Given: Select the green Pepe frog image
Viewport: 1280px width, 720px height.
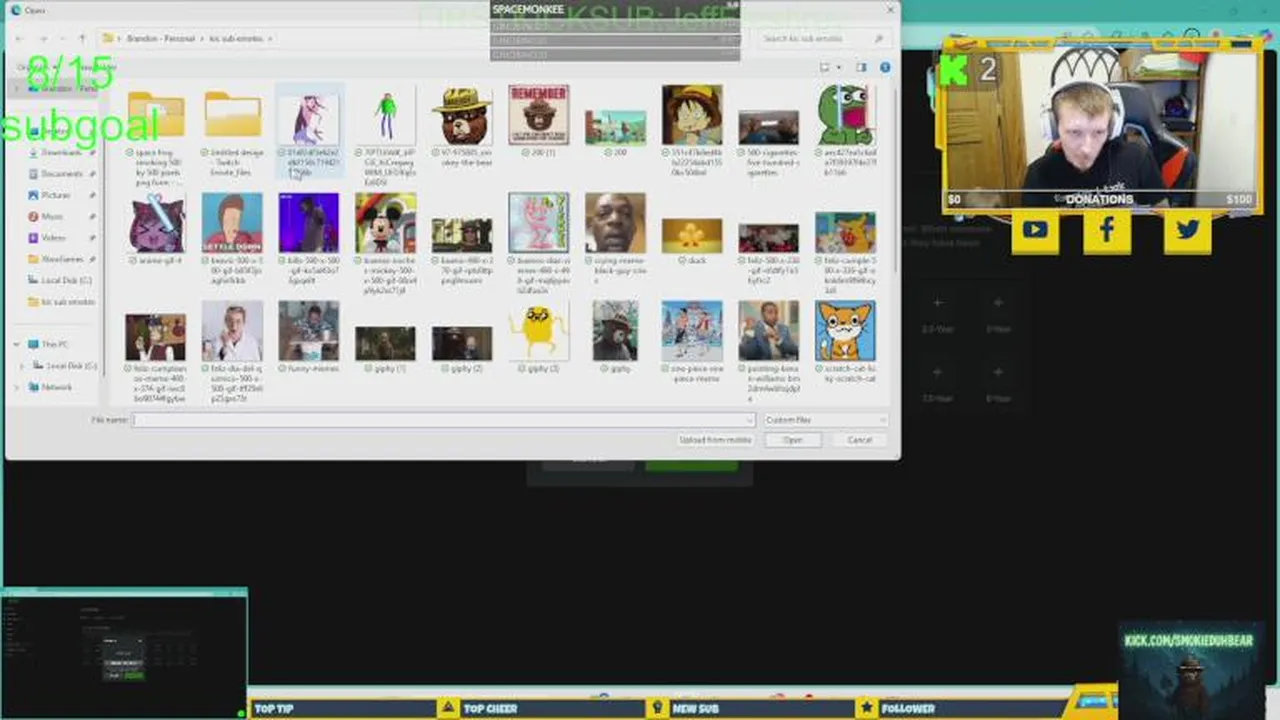Looking at the screenshot, I should pyautogui.click(x=845, y=131).
